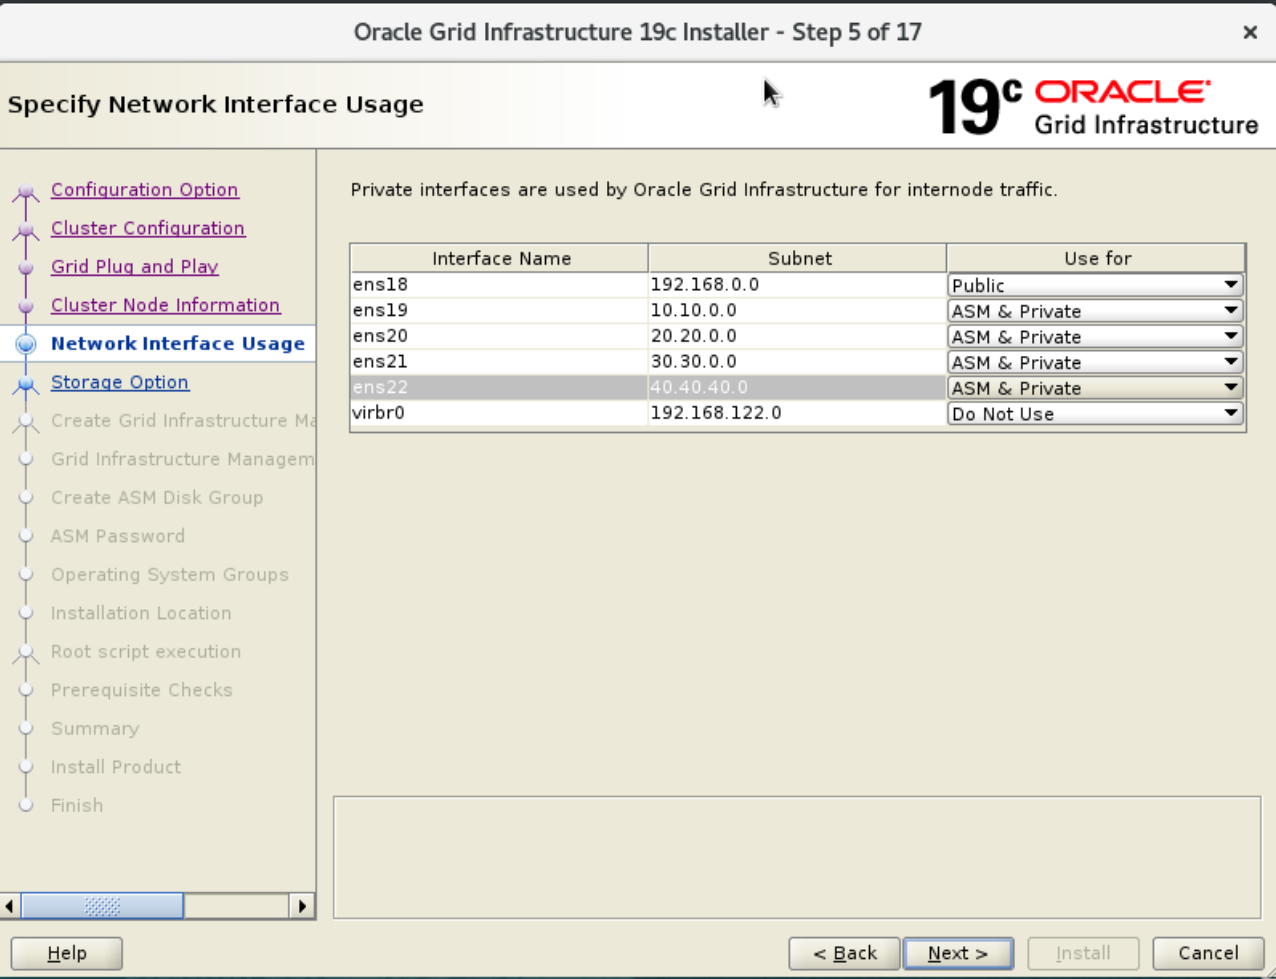
Task: Click the 30.30.0.0 subnet cell
Action: point(797,362)
